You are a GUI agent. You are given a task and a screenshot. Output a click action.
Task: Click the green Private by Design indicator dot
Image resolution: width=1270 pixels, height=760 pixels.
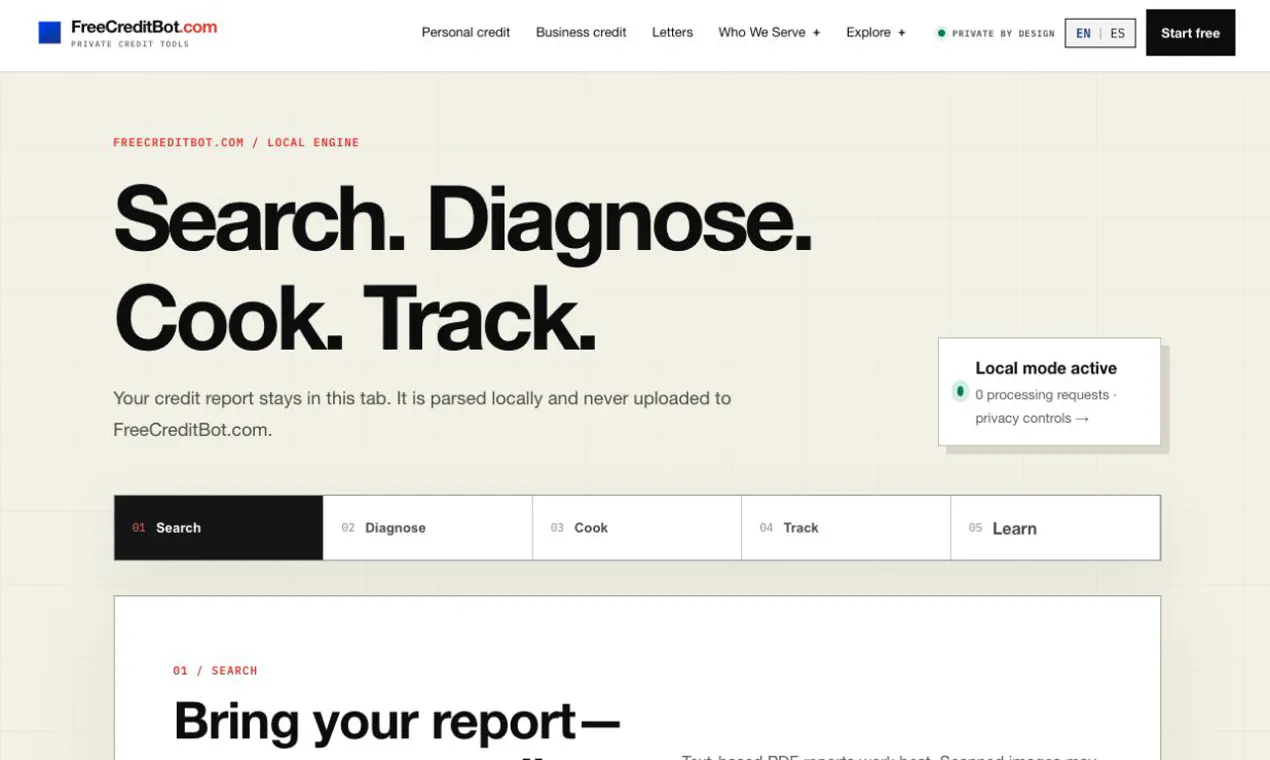click(x=941, y=33)
